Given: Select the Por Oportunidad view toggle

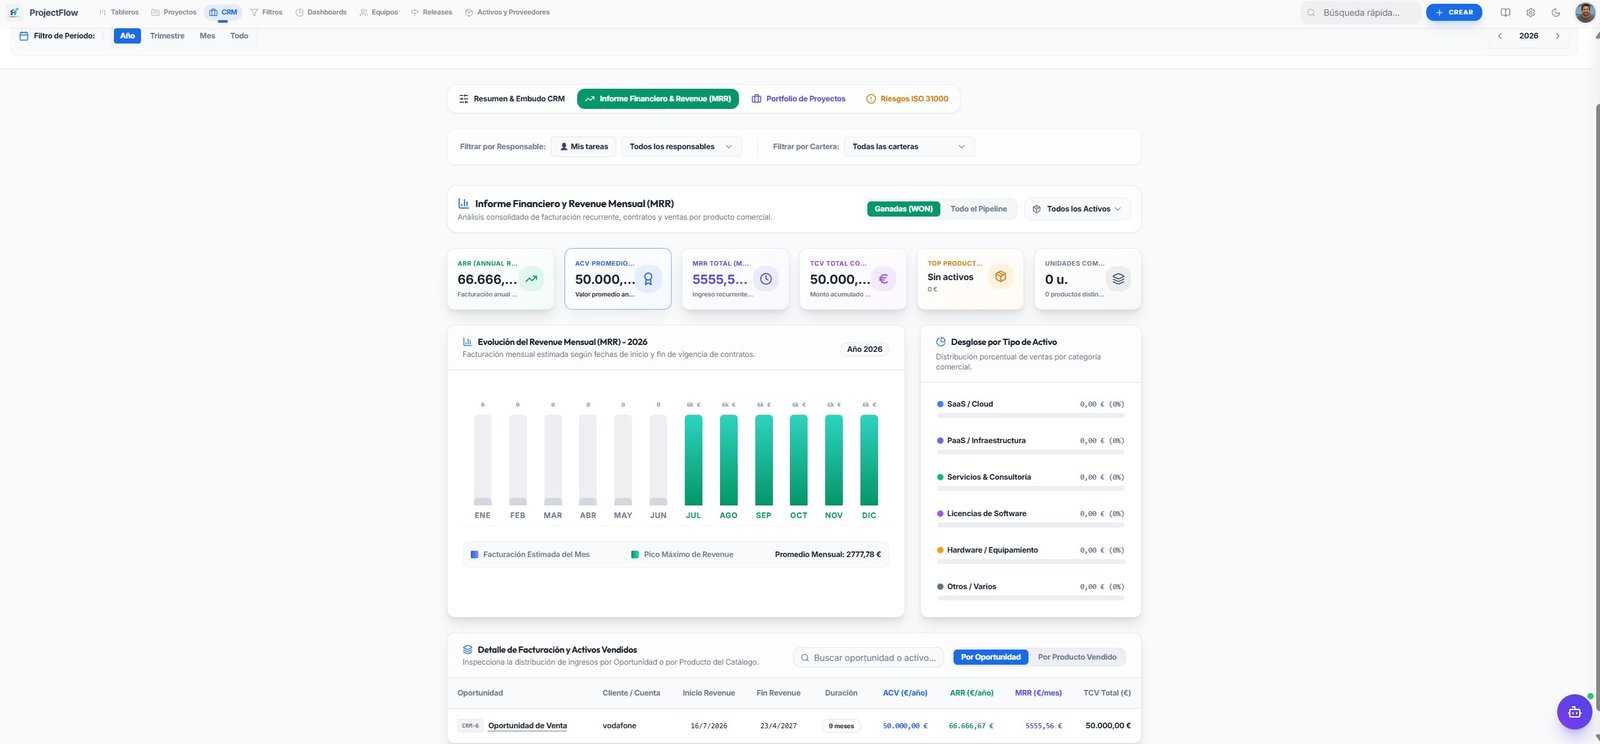Looking at the screenshot, I should coord(991,657).
